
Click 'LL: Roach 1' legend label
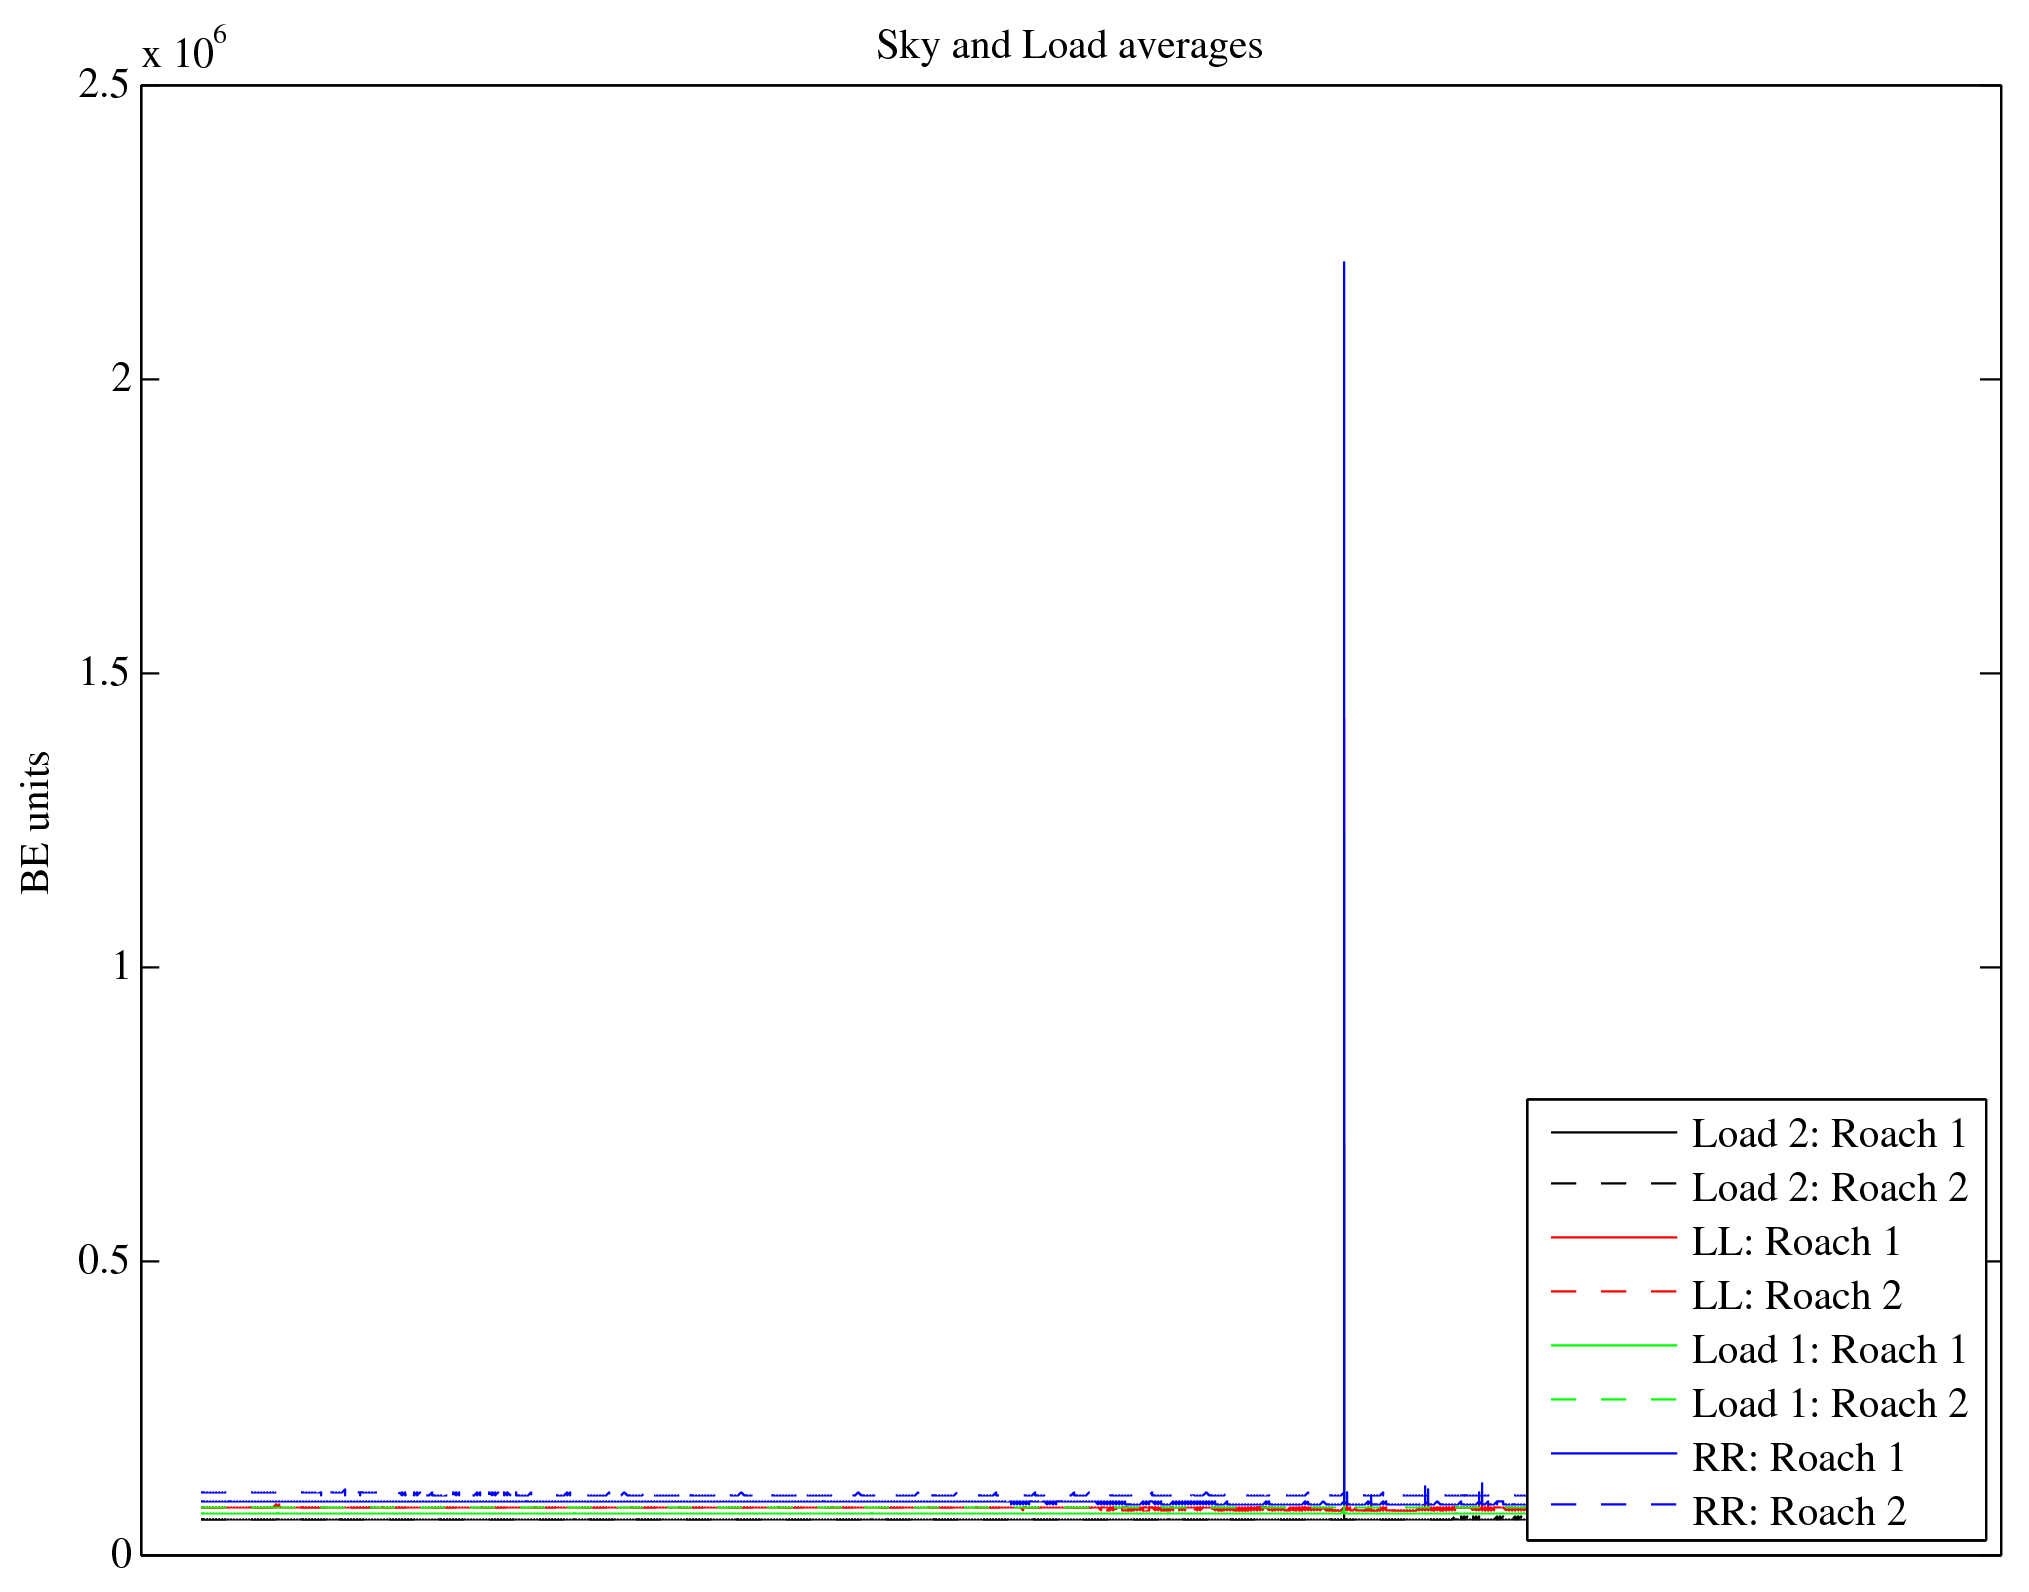1796,1242
